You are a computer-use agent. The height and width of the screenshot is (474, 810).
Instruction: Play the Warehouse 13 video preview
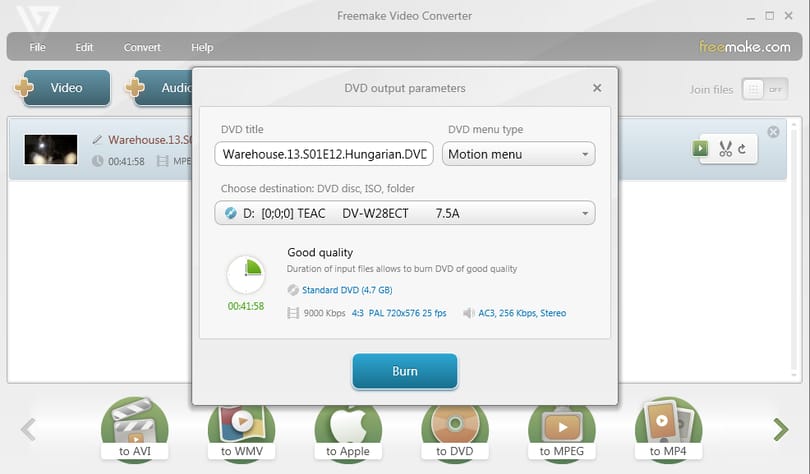click(700, 149)
